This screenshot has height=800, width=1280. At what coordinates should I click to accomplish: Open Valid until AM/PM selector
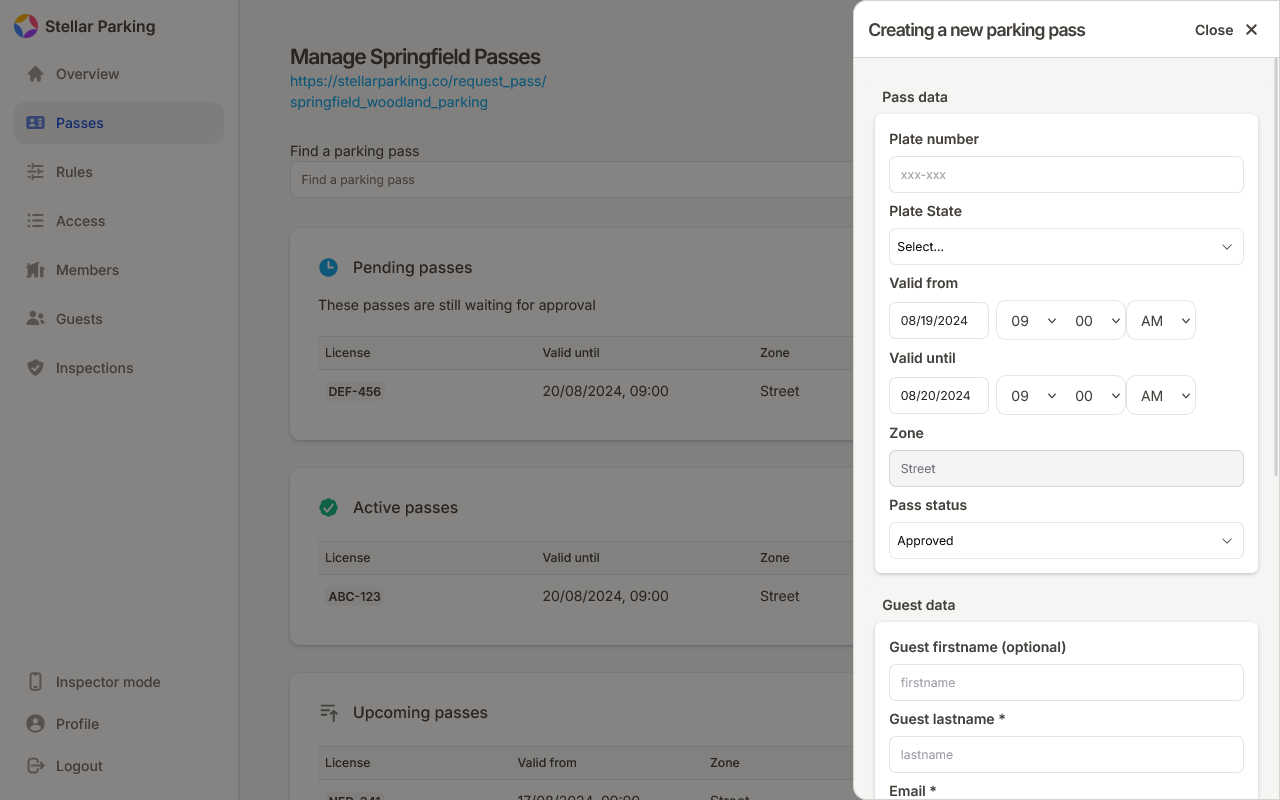(1161, 396)
